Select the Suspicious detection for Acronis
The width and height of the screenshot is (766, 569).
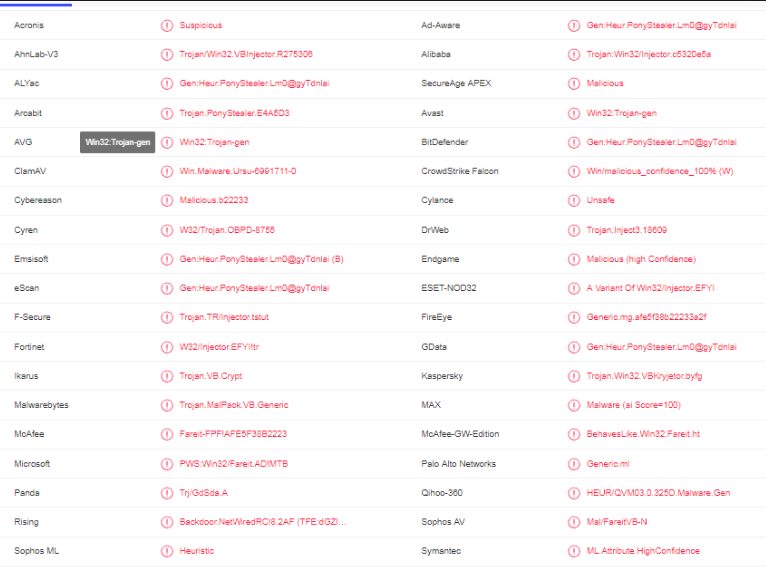[x=201, y=25]
